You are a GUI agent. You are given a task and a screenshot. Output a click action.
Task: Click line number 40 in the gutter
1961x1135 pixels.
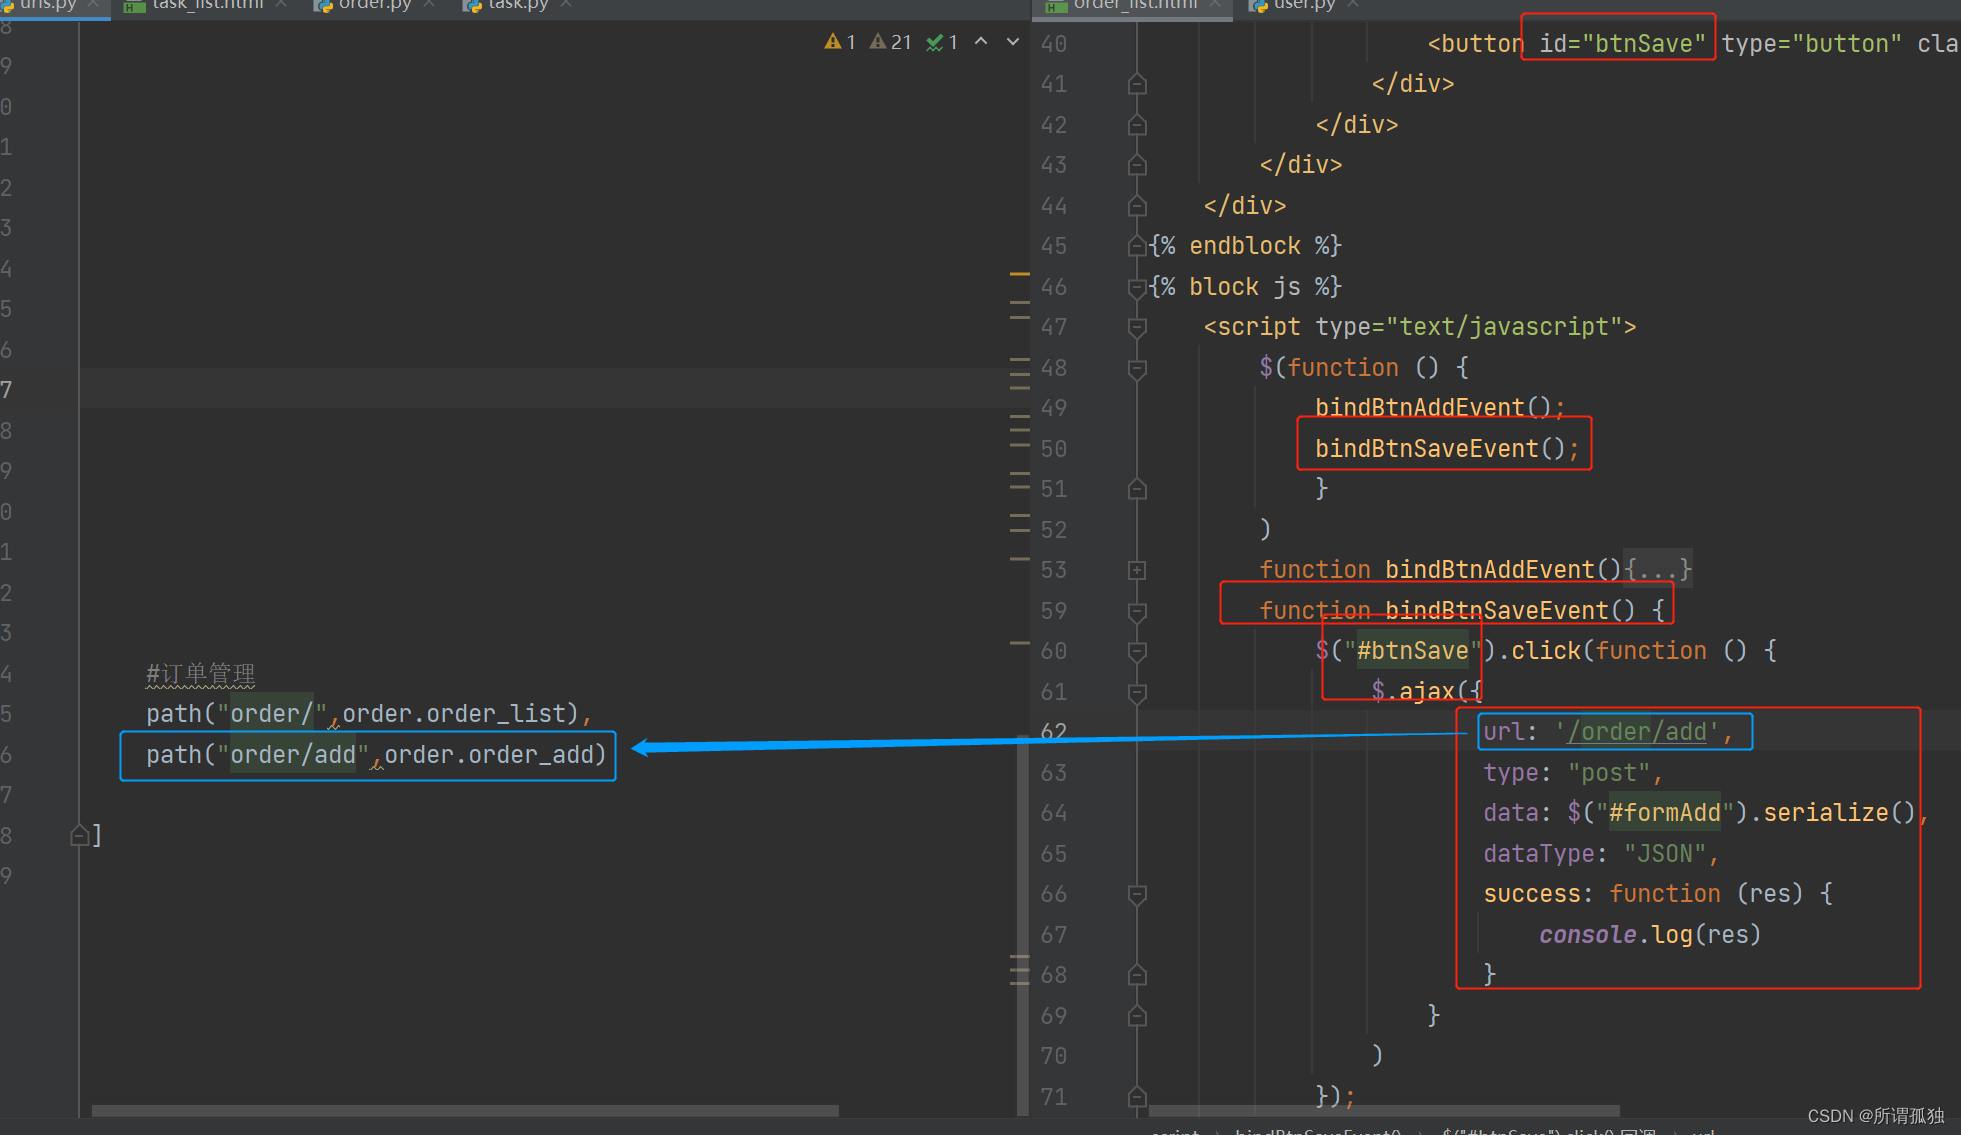1054,44
